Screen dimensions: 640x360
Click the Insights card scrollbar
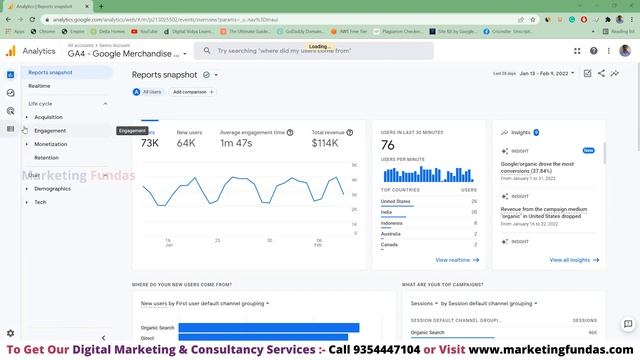[604, 153]
